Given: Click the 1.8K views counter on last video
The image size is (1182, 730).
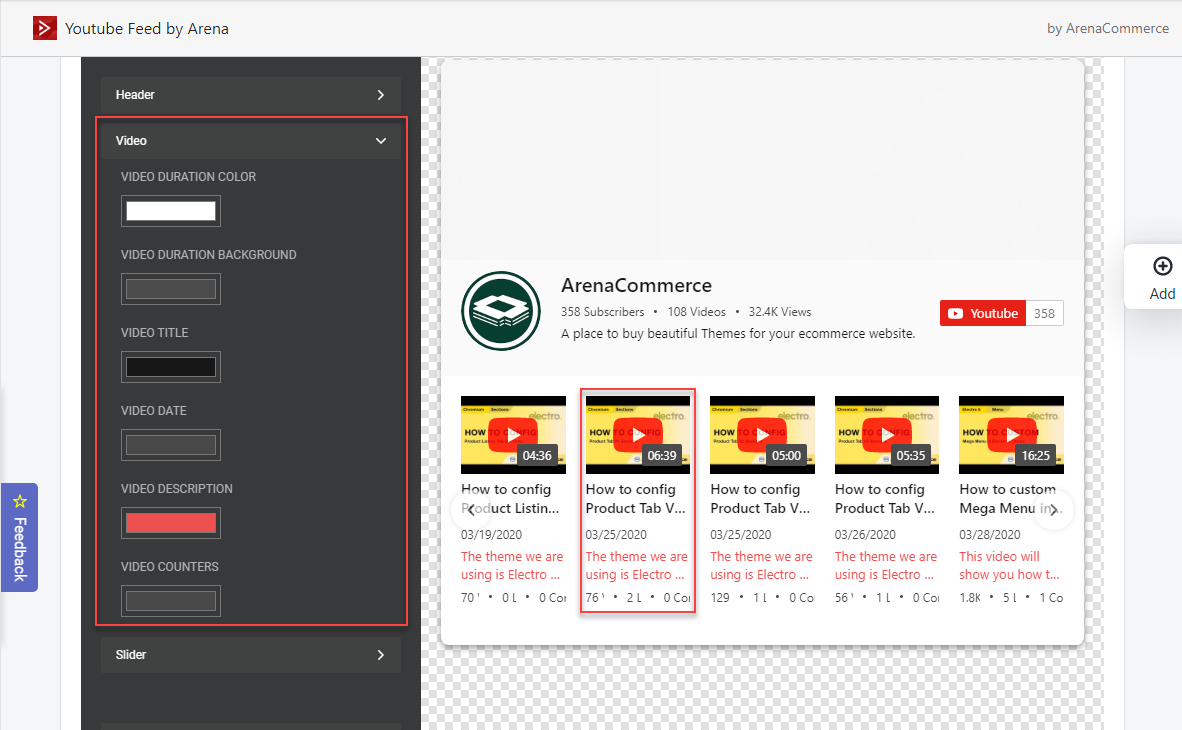Looking at the screenshot, I should click(970, 597).
